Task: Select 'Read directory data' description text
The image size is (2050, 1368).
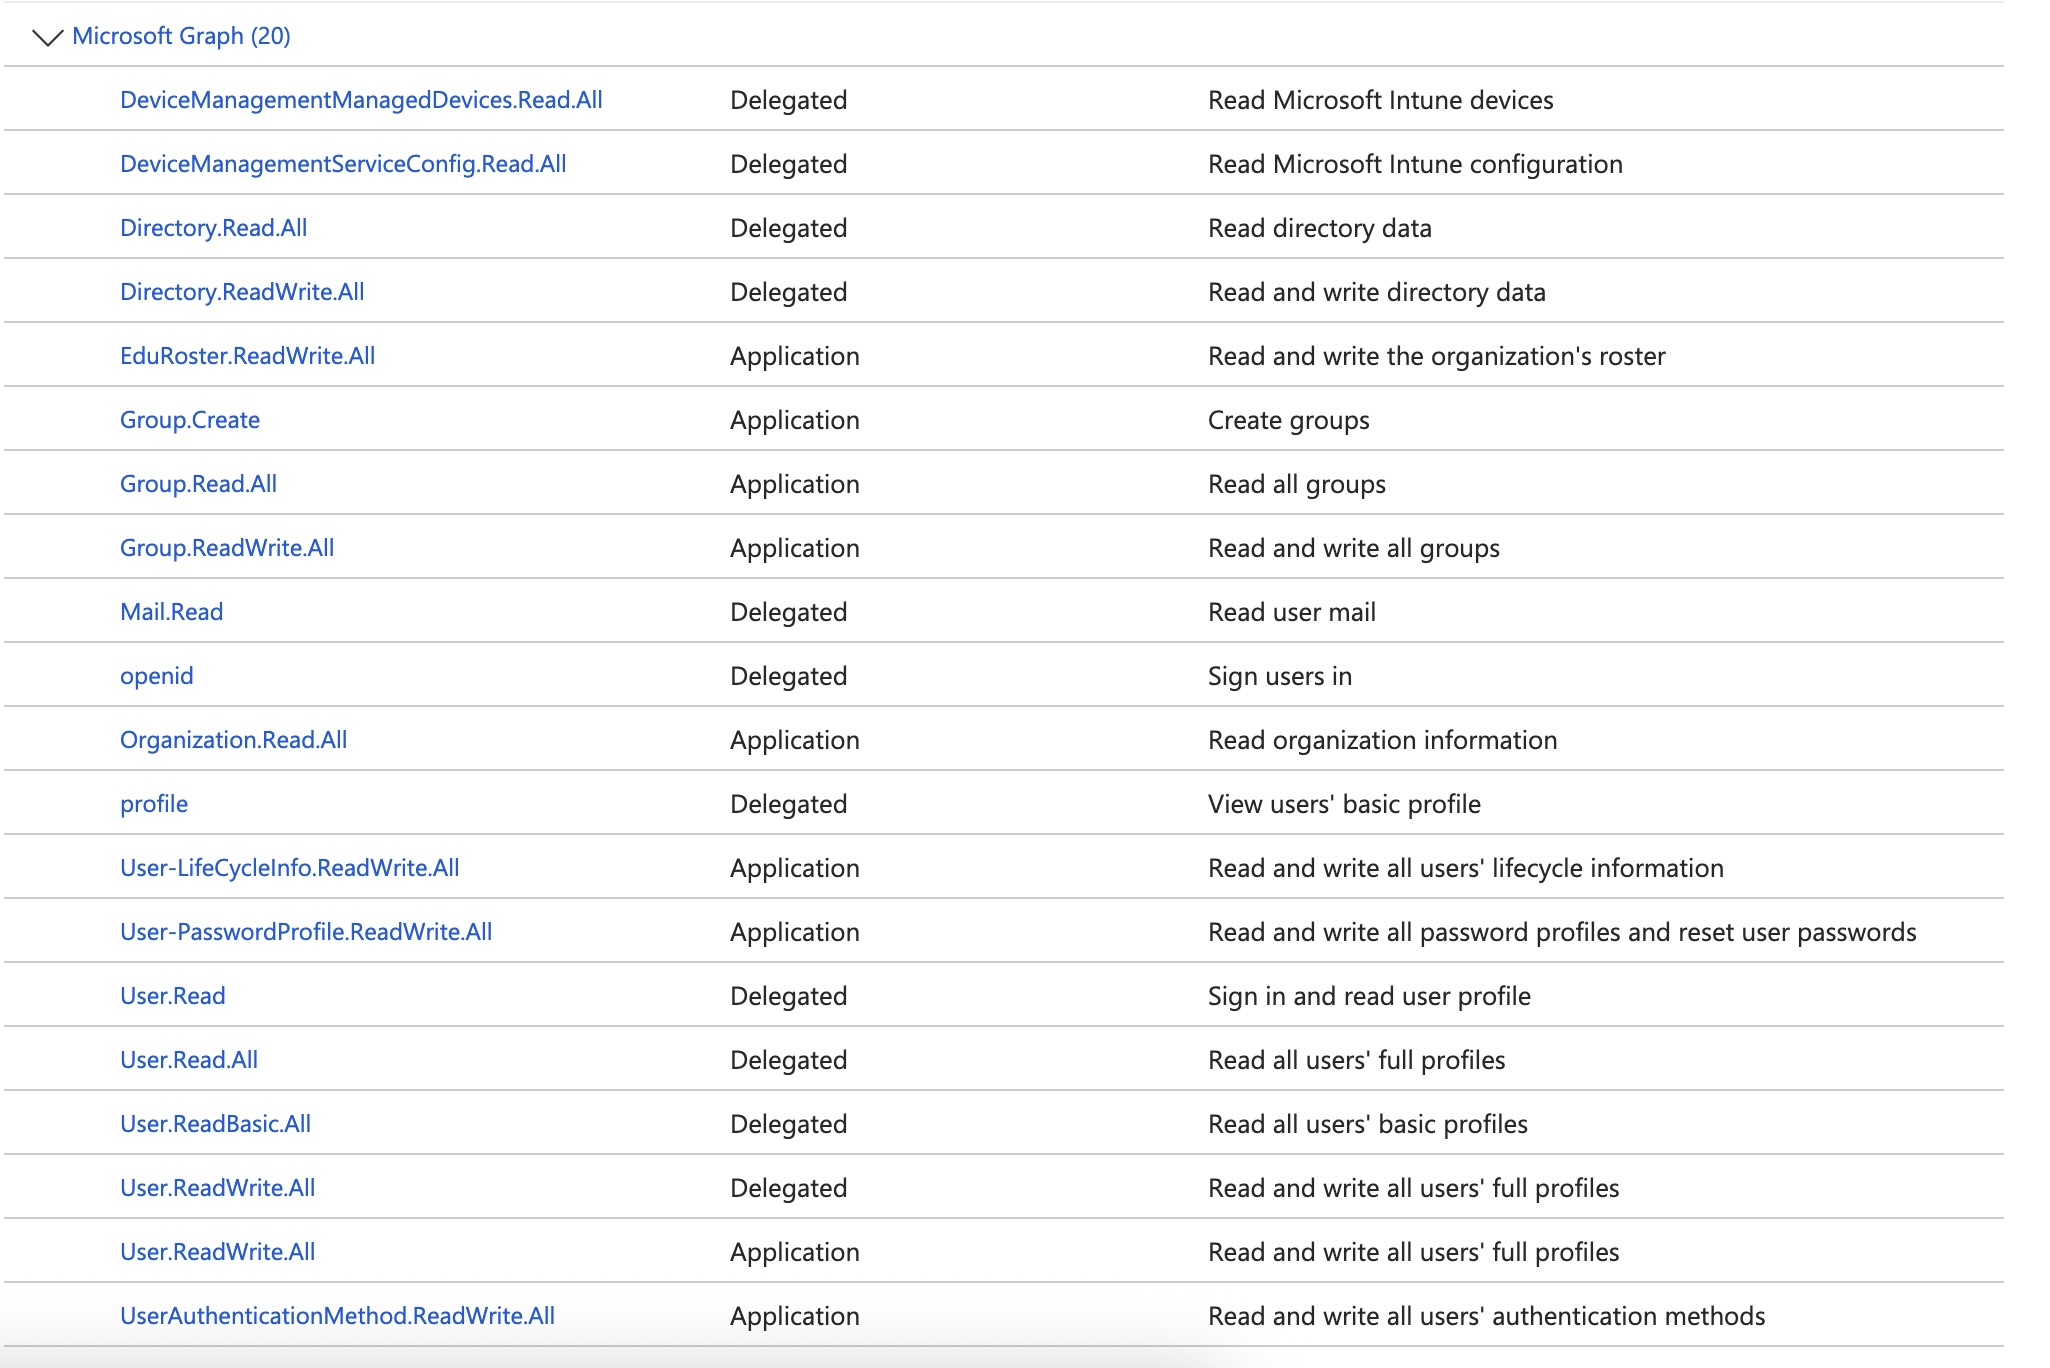Action: 1319,228
